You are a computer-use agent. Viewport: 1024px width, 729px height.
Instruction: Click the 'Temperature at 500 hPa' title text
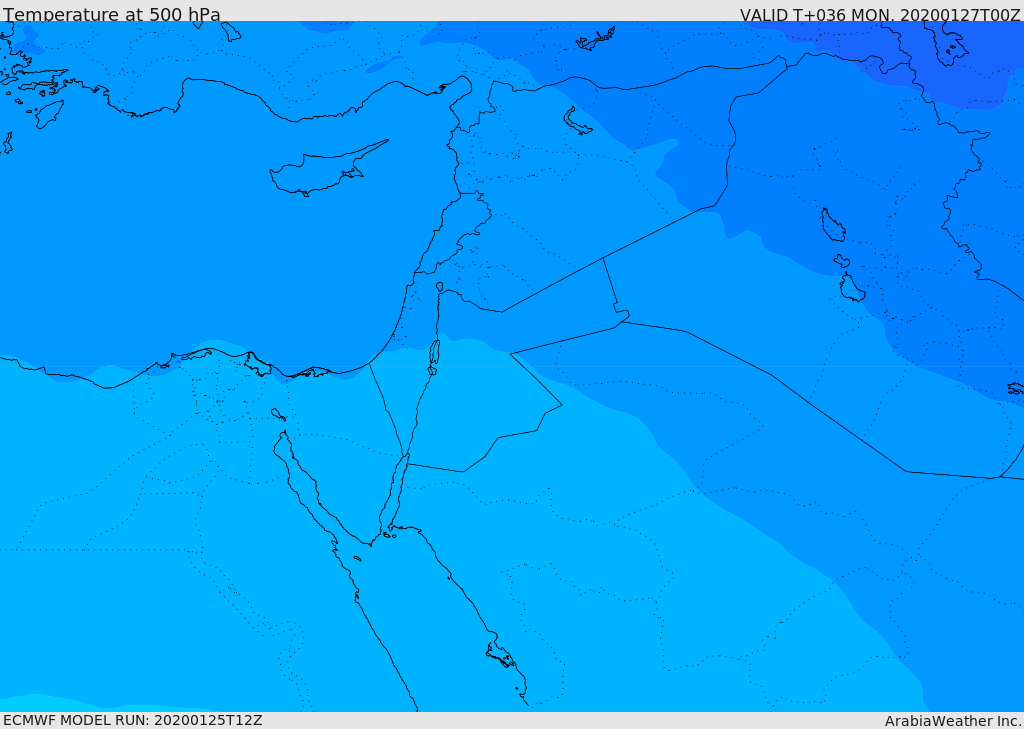coord(112,14)
